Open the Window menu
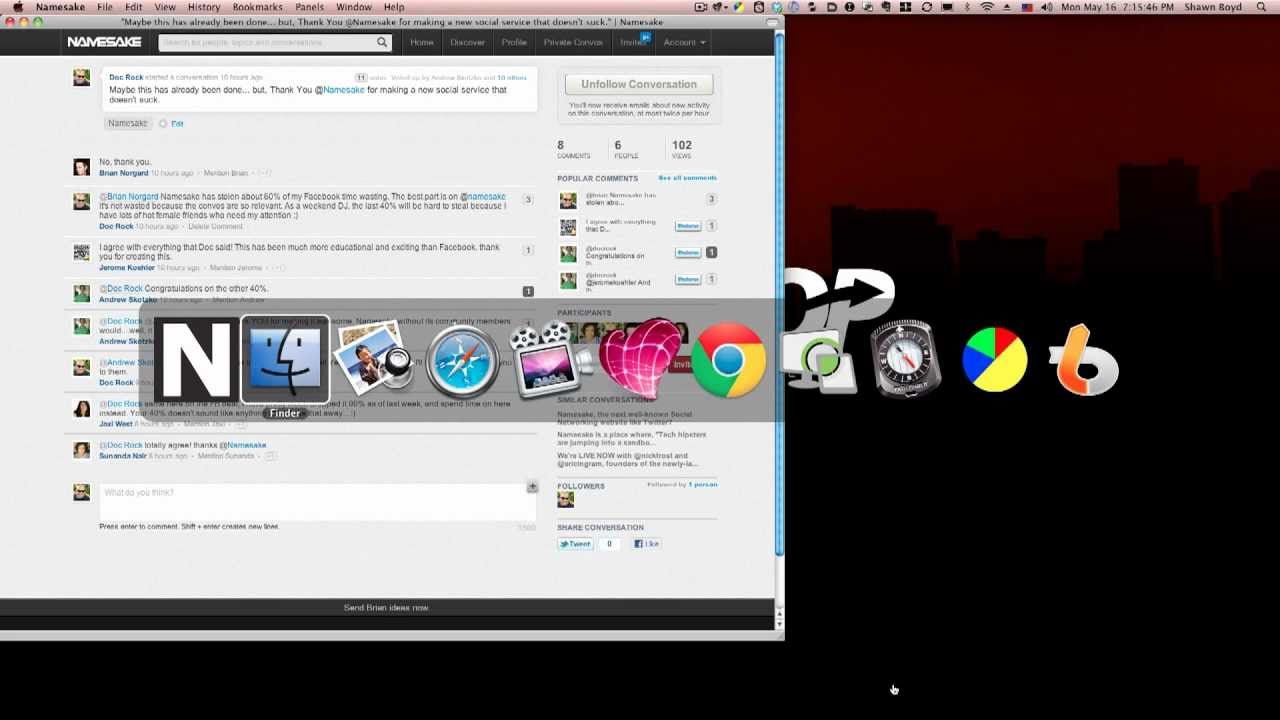The width and height of the screenshot is (1280, 720). (x=353, y=7)
